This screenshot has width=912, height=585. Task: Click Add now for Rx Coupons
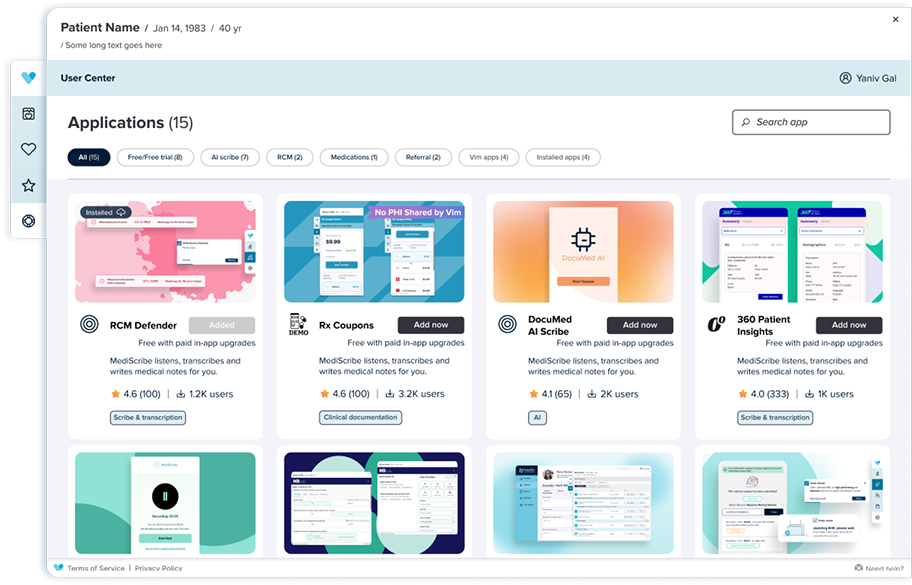(431, 325)
